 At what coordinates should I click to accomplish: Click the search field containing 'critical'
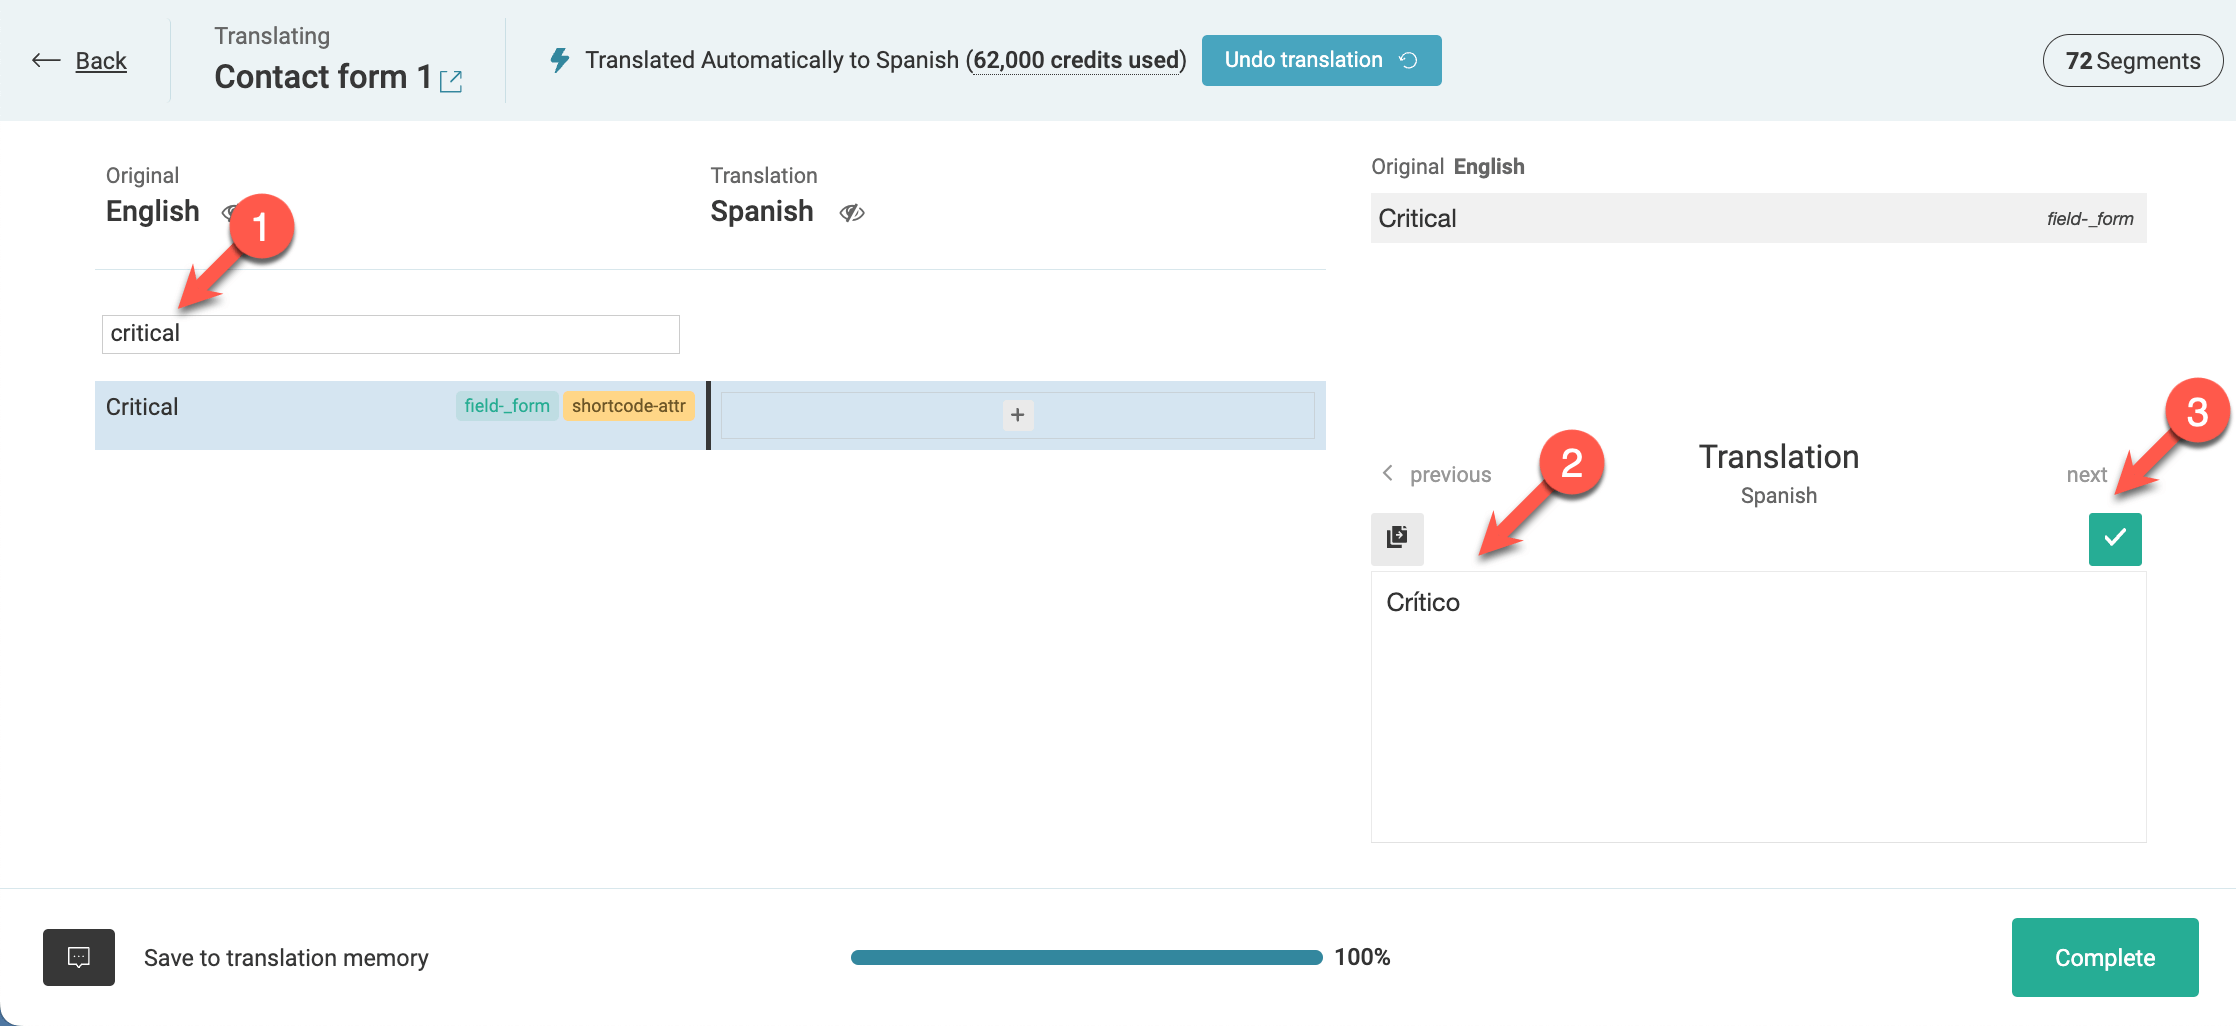(x=390, y=334)
